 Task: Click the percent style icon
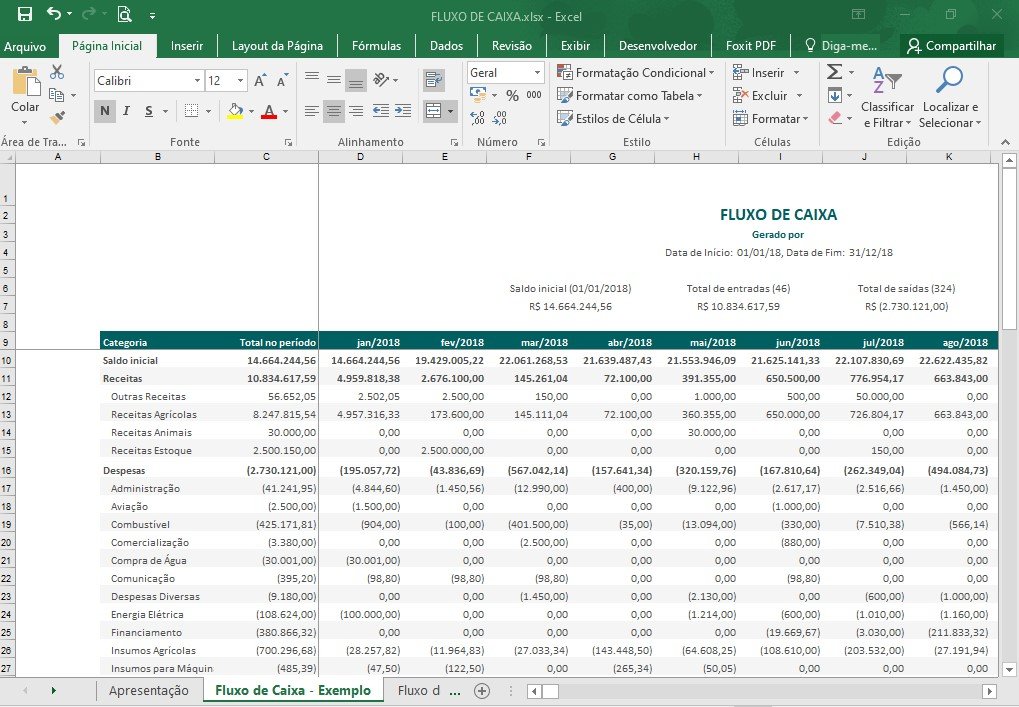point(512,96)
